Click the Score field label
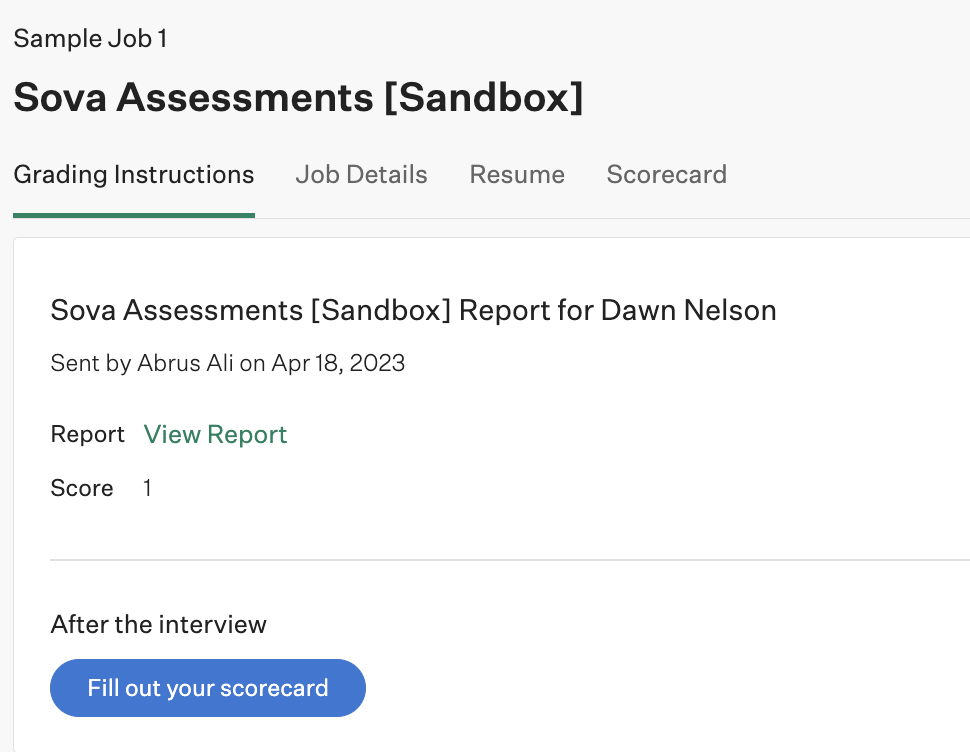The height and width of the screenshot is (752, 970). pos(82,488)
